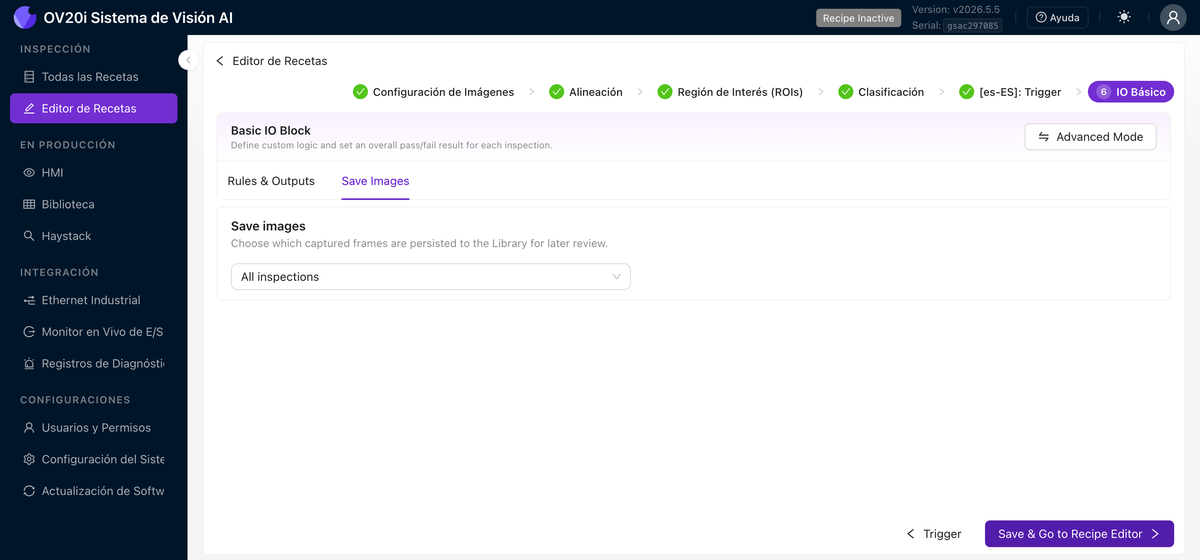Click the Recipe Inactive status badge
The width and height of the screenshot is (1200, 560).
point(859,18)
